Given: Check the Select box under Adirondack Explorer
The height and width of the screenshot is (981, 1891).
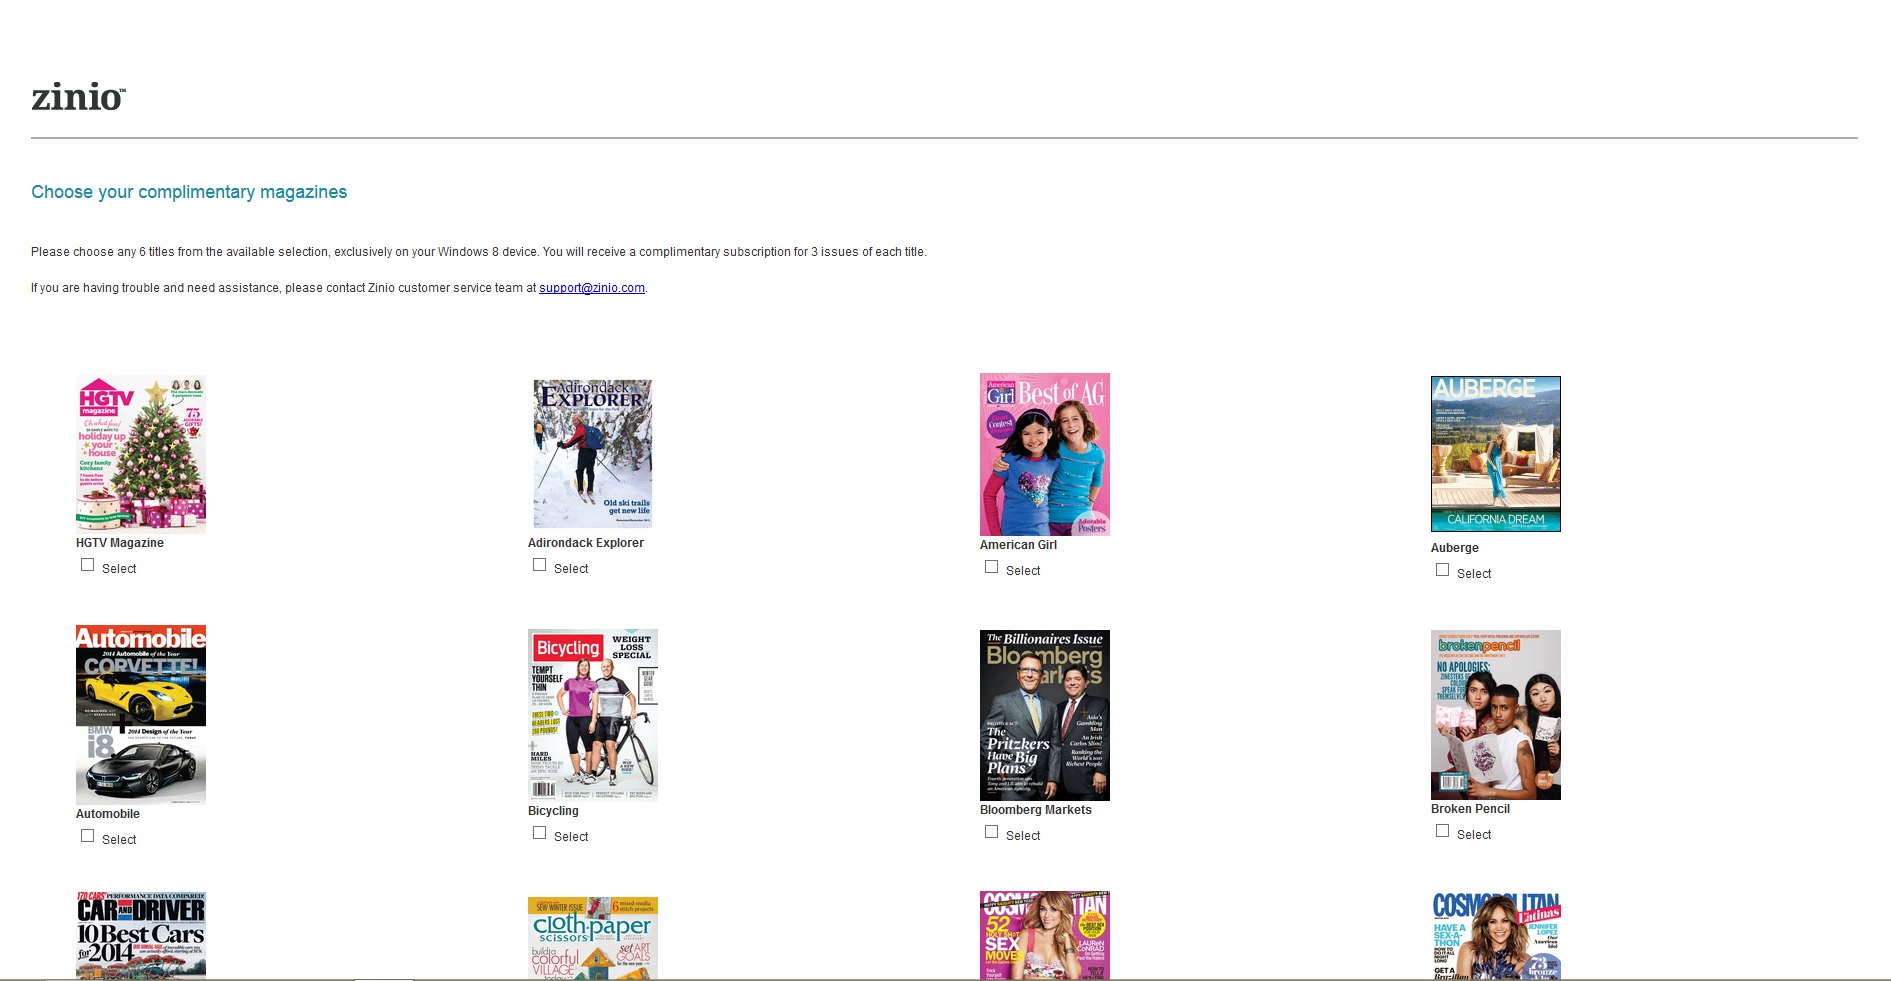Looking at the screenshot, I should click(540, 565).
